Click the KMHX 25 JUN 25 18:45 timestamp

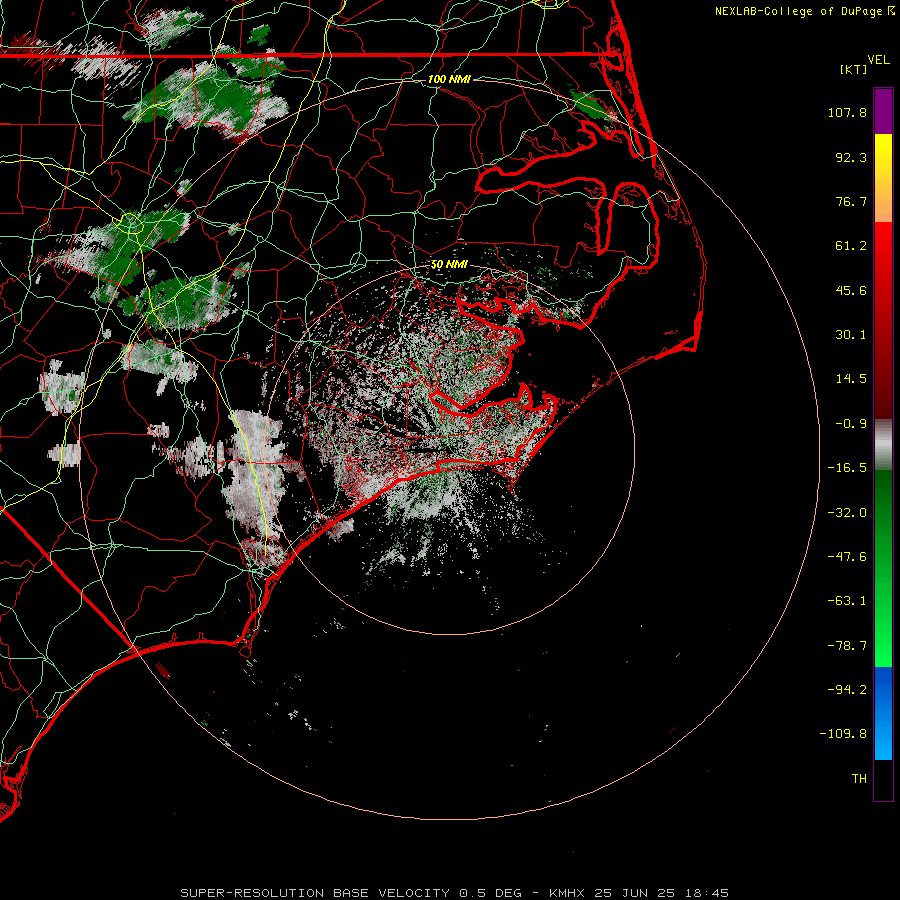pyautogui.click(x=639, y=893)
